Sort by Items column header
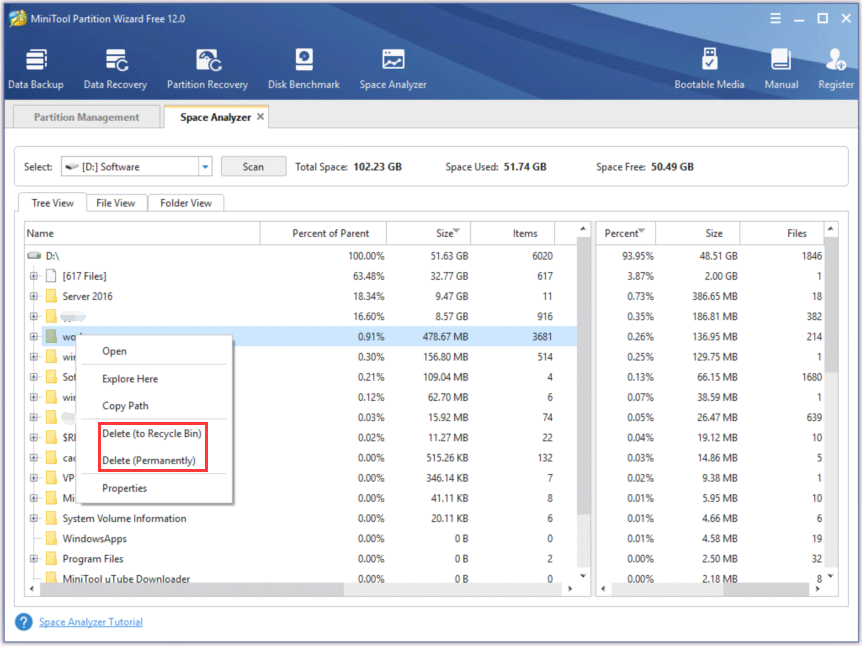The width and height of the screenshot is (862, 647). pos(513,233)
